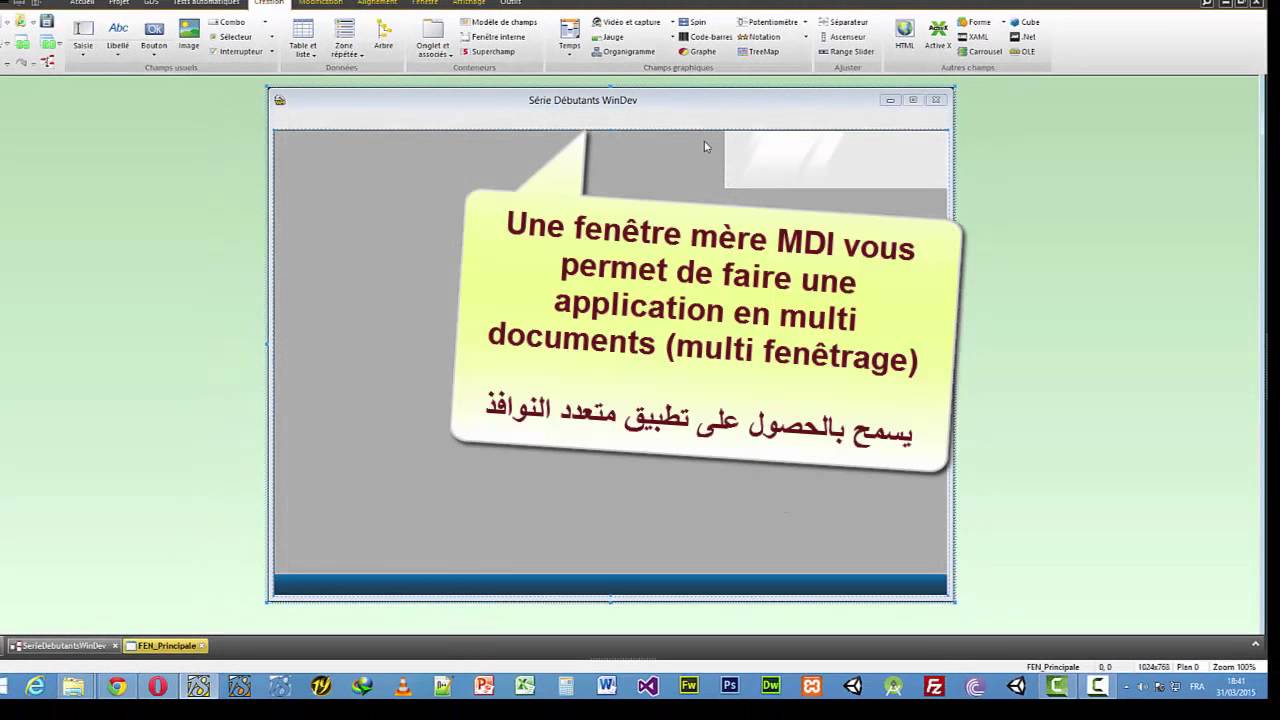Viewport: 1280px width, 720px height.
Task: Insert a XAML control
Action: tap(973, 37)
